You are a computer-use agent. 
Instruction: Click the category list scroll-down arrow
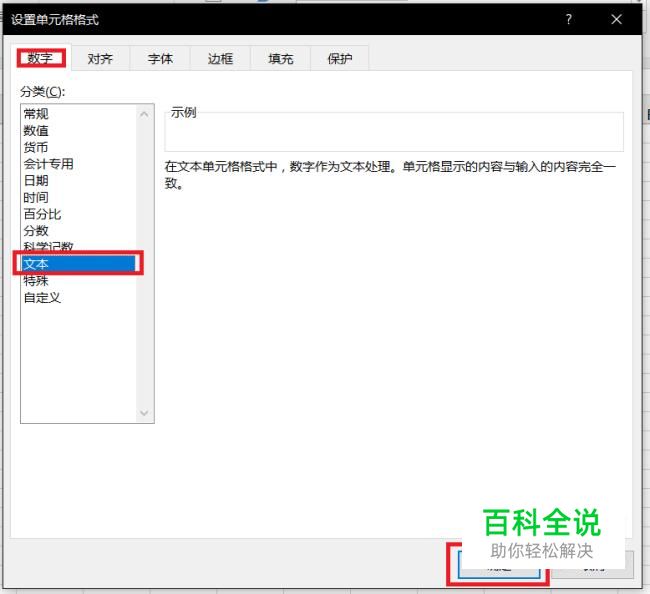[144, 413]
